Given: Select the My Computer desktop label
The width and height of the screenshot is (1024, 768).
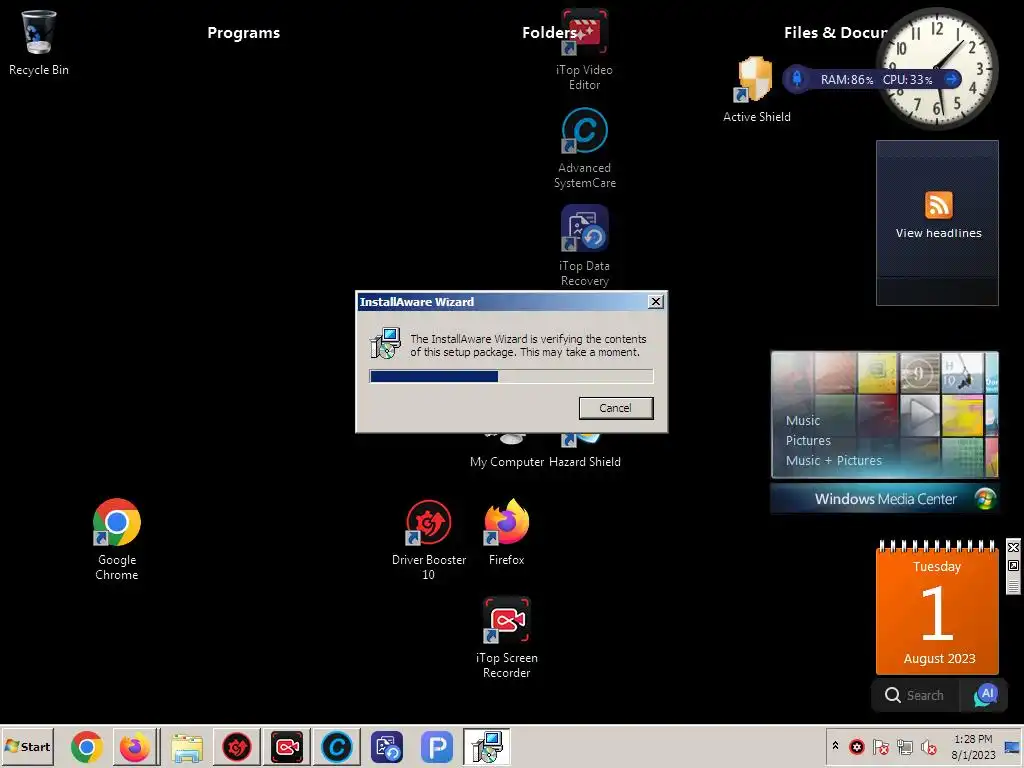Looking at the screenshot, I should click(507, 462).
